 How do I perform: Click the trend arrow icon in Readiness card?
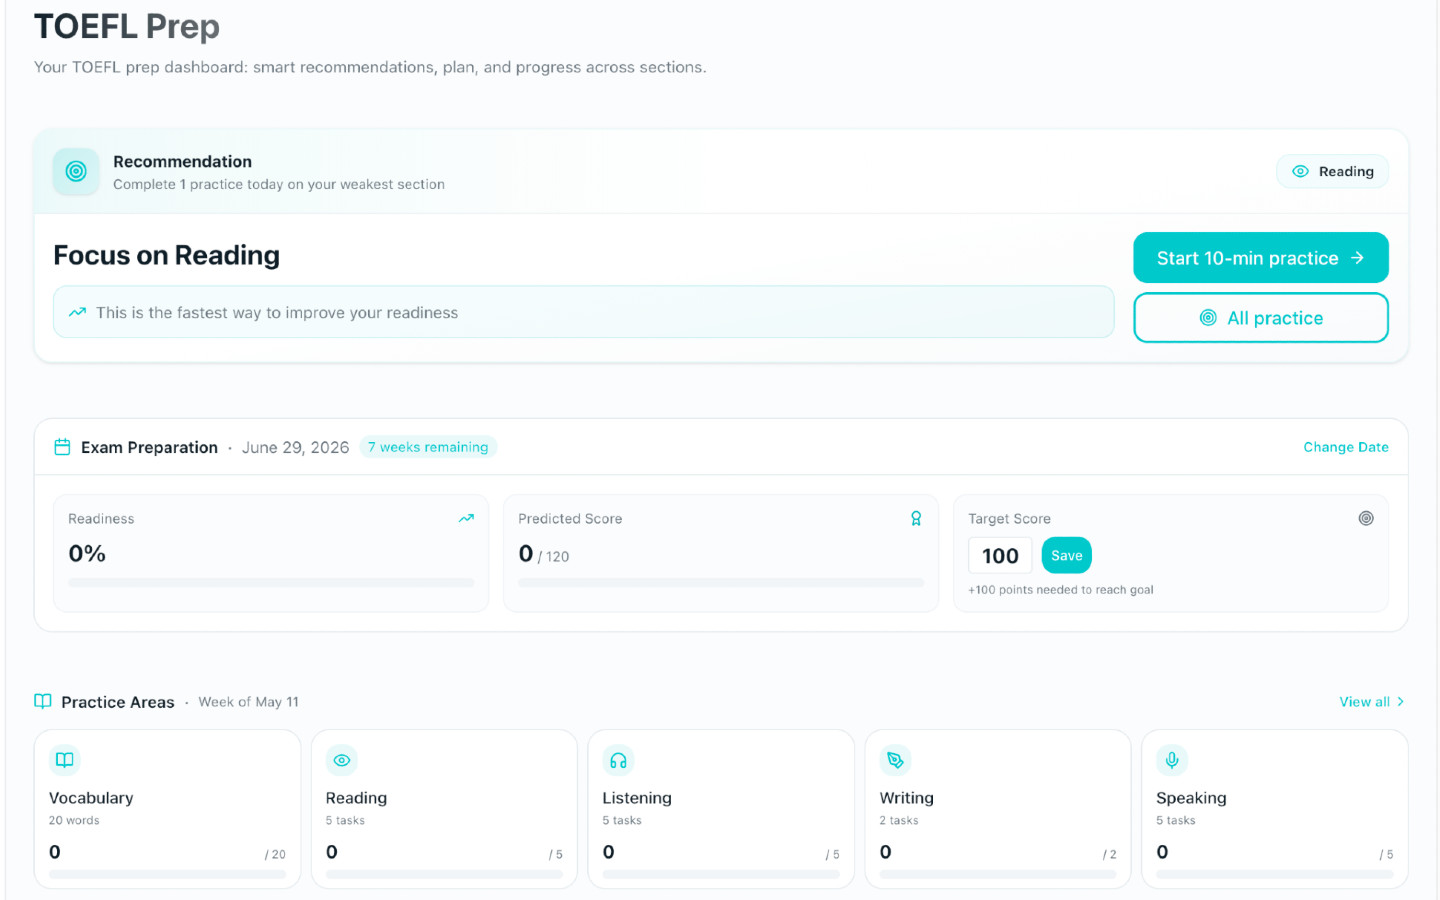coord(466,518)
